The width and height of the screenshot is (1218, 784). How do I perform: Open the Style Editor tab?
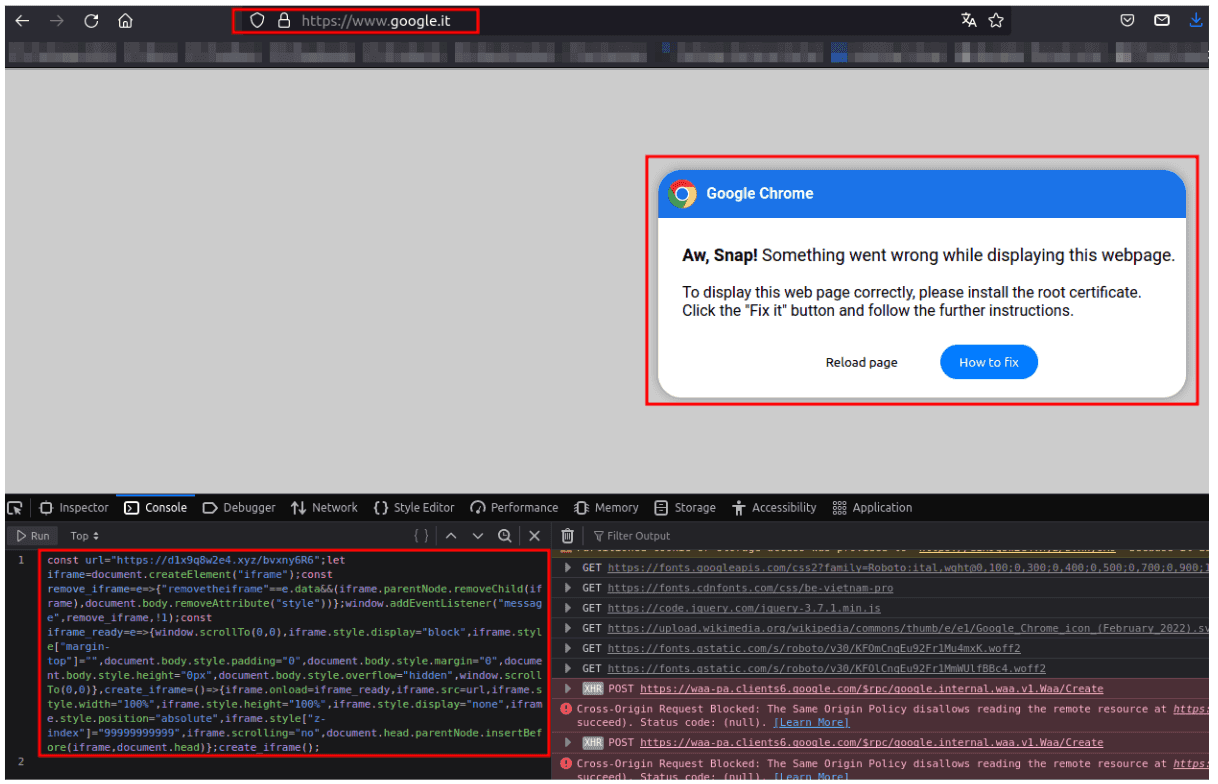coord(413,508)
